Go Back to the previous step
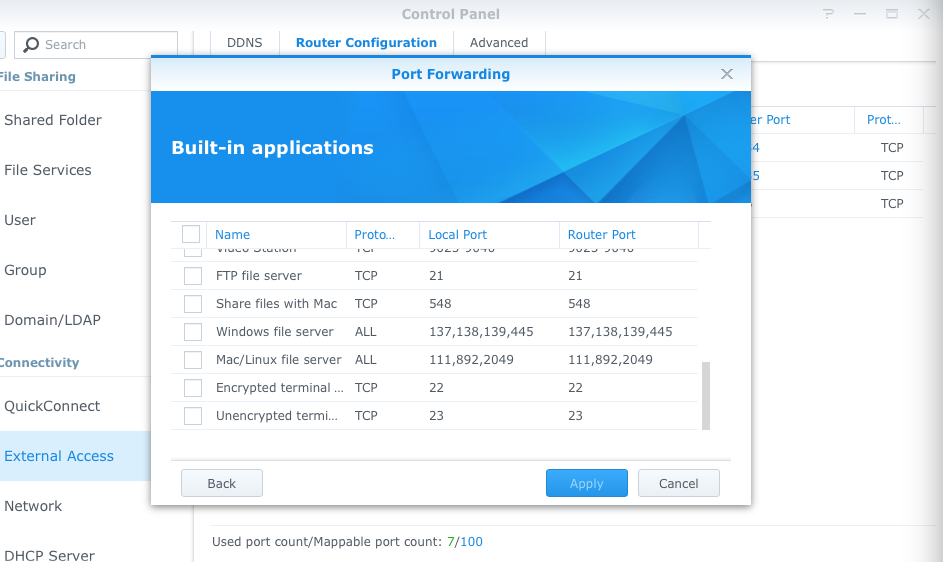 [x=222, y=484]
